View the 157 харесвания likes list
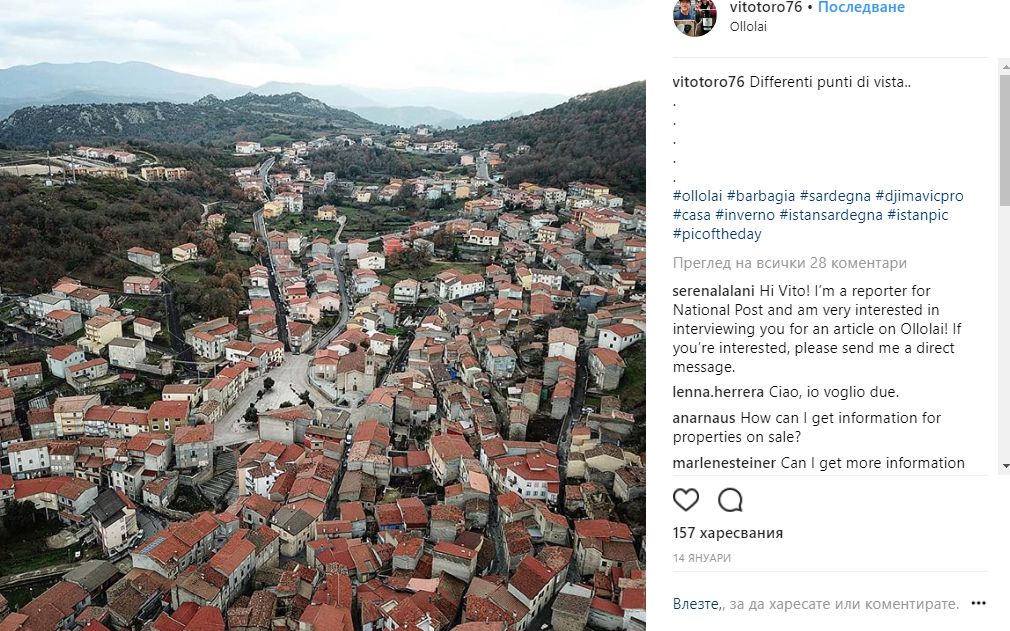Viewport: 1010px width, 631px height. coord(728,533)
